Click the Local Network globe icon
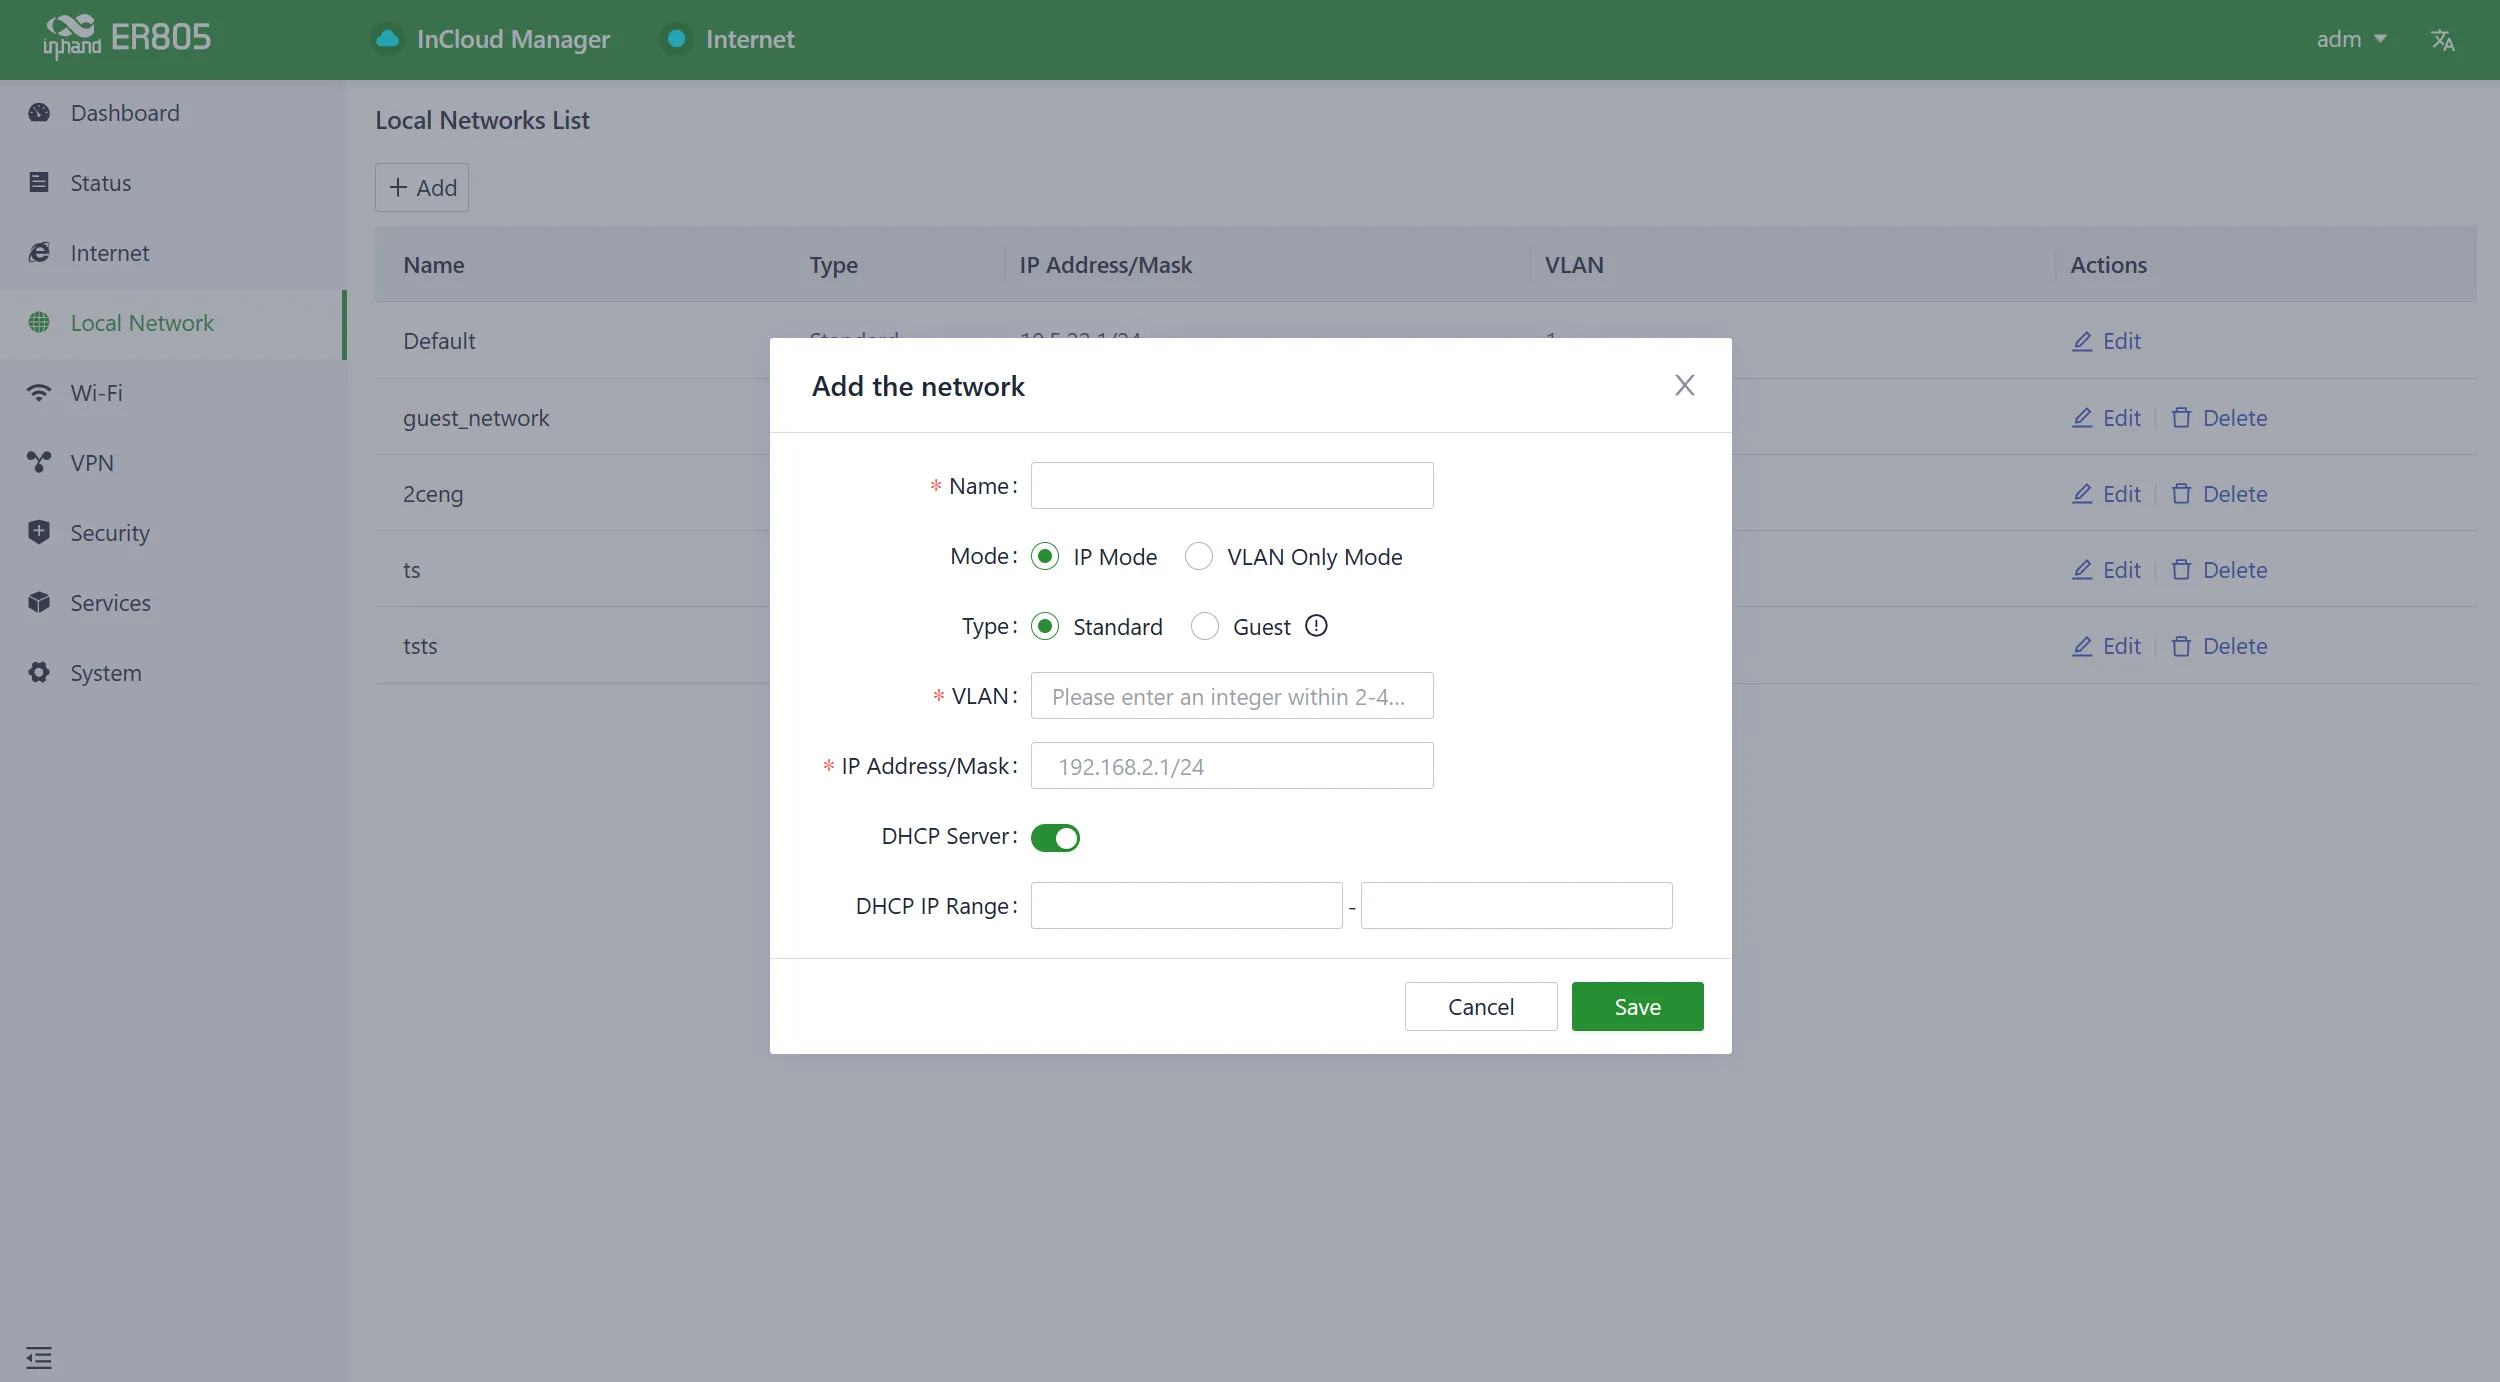The width and height of the screenshot is (2500, 1382). coord(39,323)
